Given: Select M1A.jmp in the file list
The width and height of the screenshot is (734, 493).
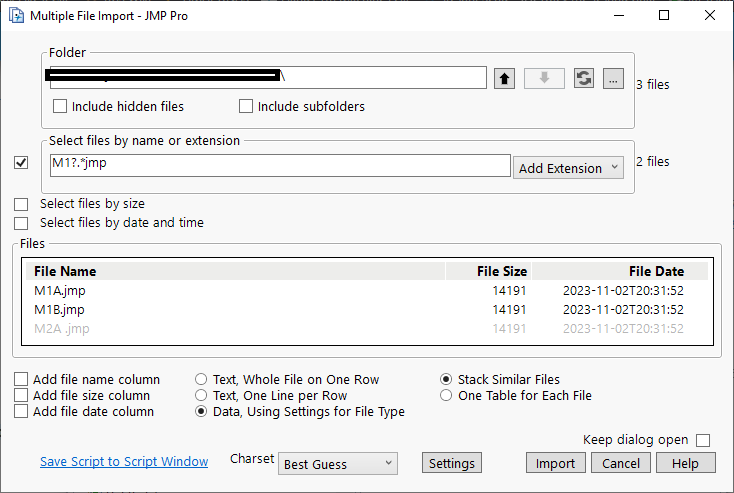Looking at the screenshot, I should click(60, 290).
